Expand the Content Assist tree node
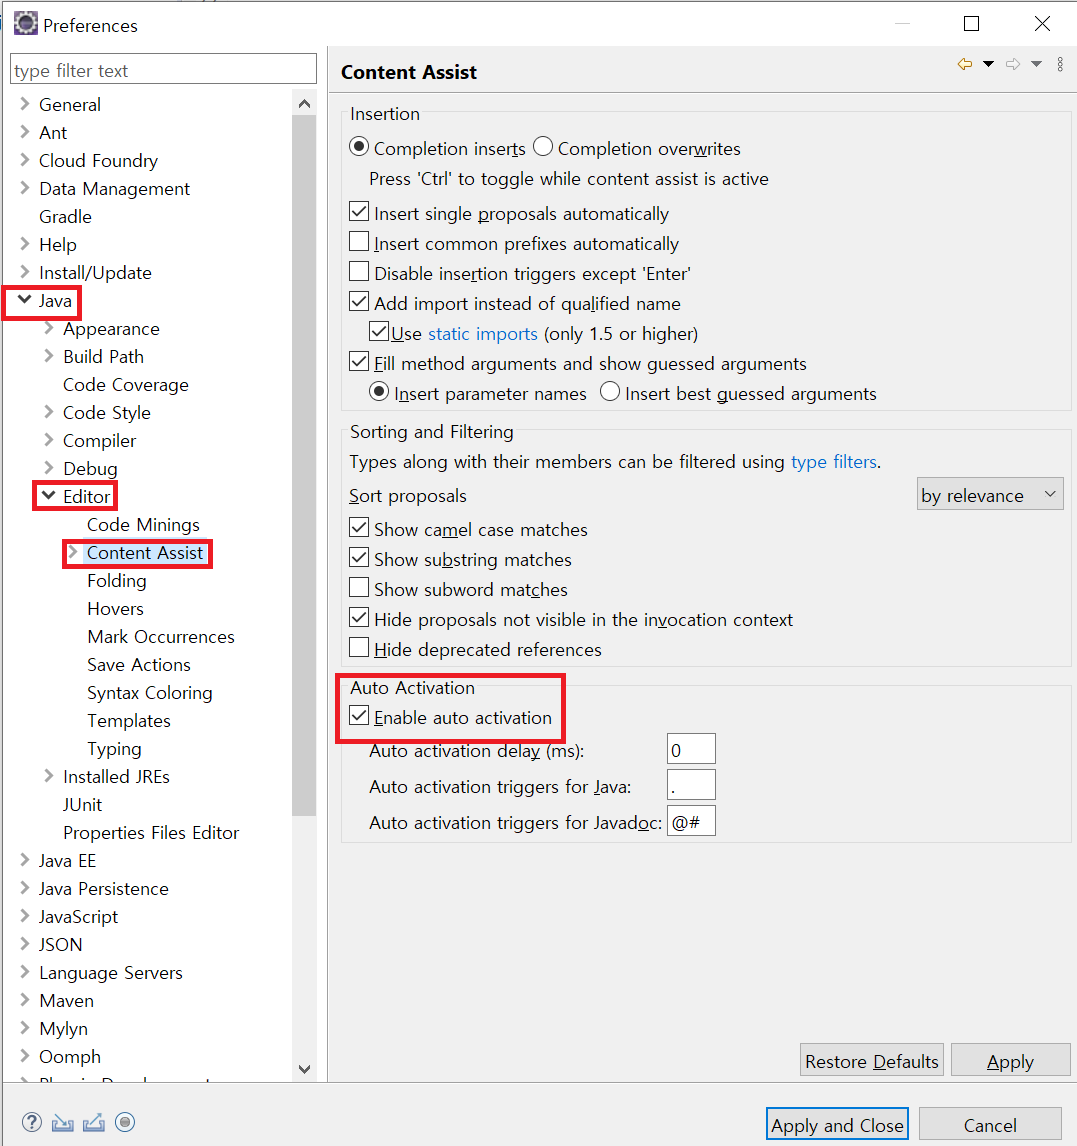Image resolution: width=1077 pixels, height=1146 pixels. point(72,552)
